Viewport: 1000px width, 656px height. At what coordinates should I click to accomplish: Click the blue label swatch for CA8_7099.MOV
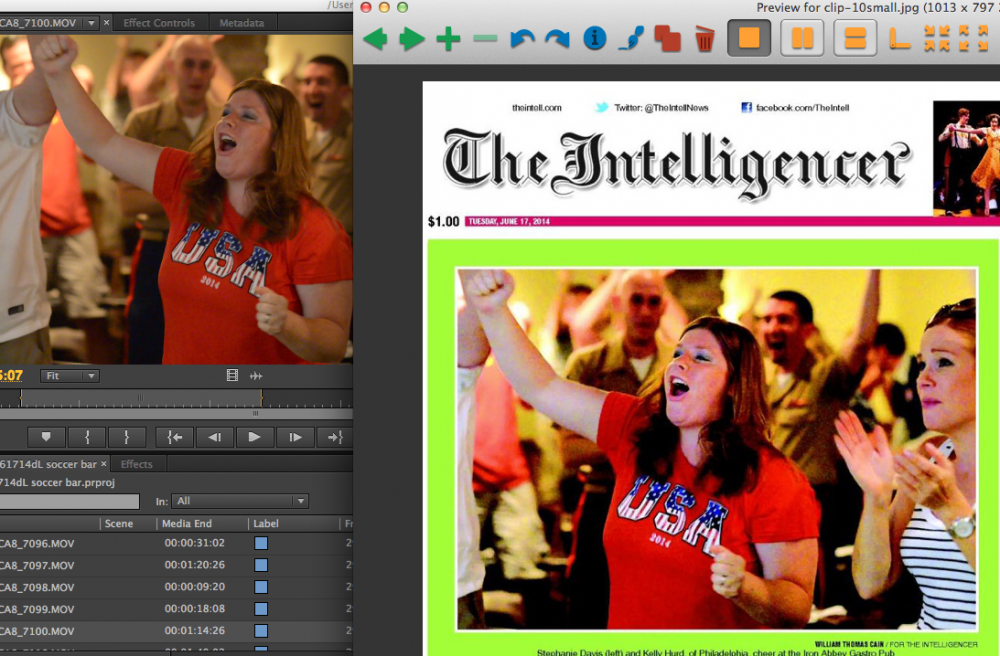(x=261, y=609)
